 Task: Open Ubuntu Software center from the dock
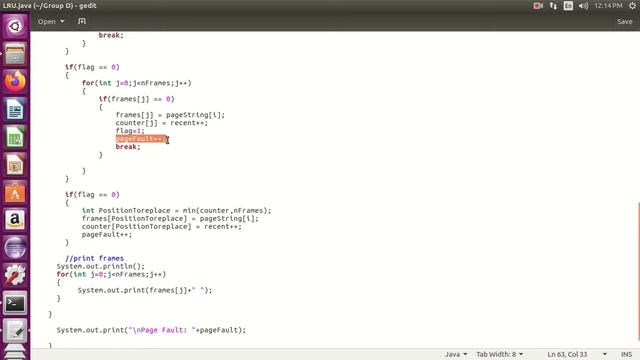coord(15,192)
